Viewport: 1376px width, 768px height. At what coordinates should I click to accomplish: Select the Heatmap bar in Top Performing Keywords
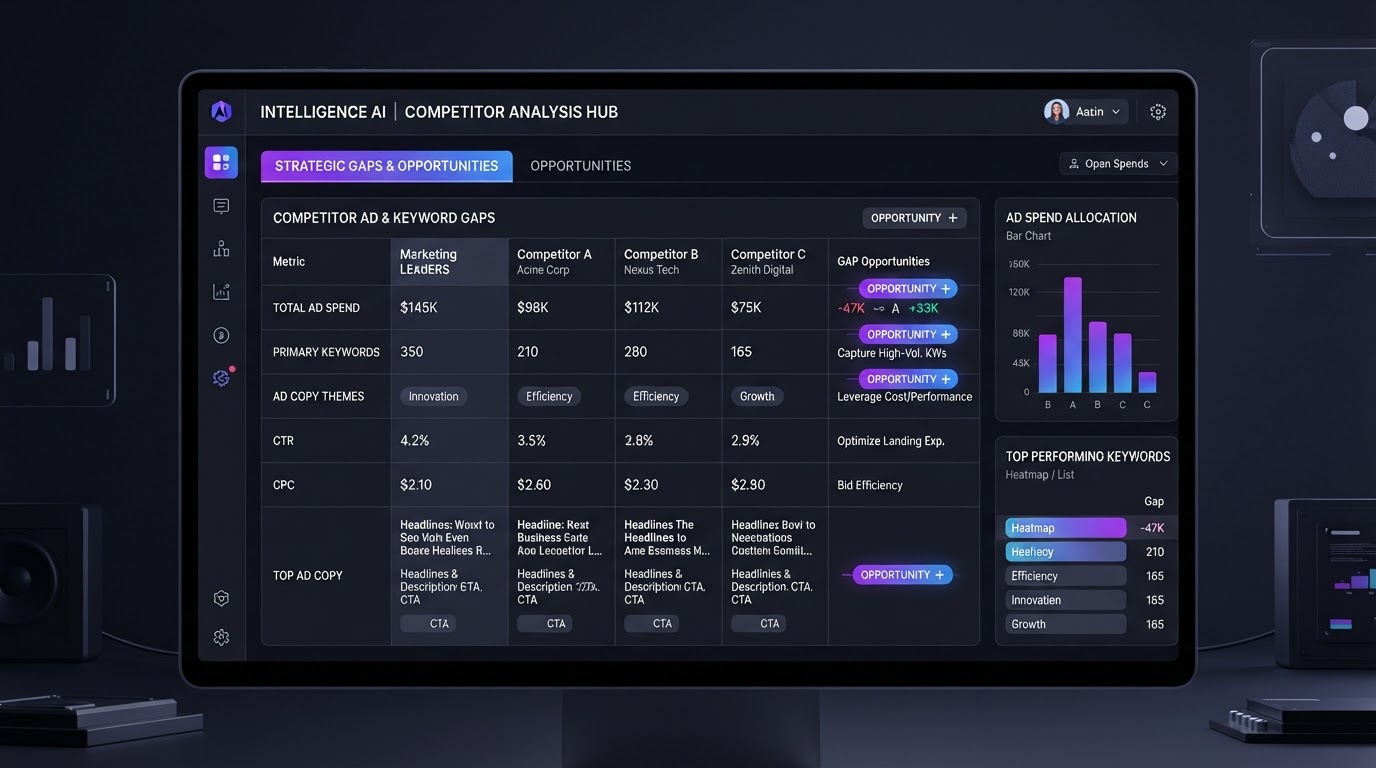pos(1066,528)
